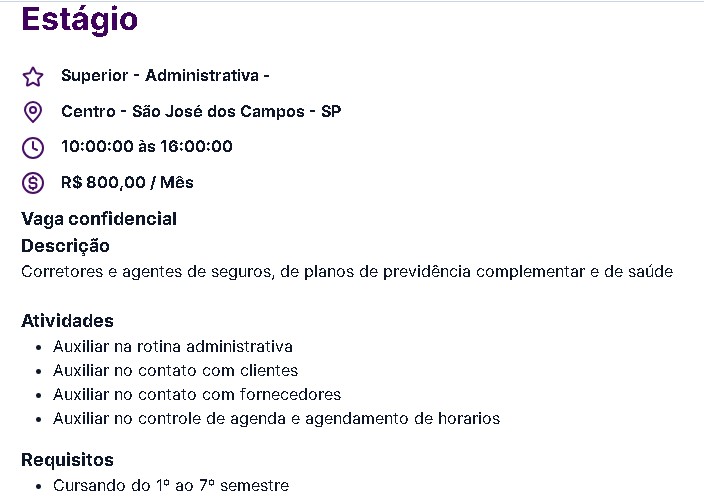The image size is (704, 504).
Task: Select Auxiliar na rotina administrativa item
Action: click(172, 347)
